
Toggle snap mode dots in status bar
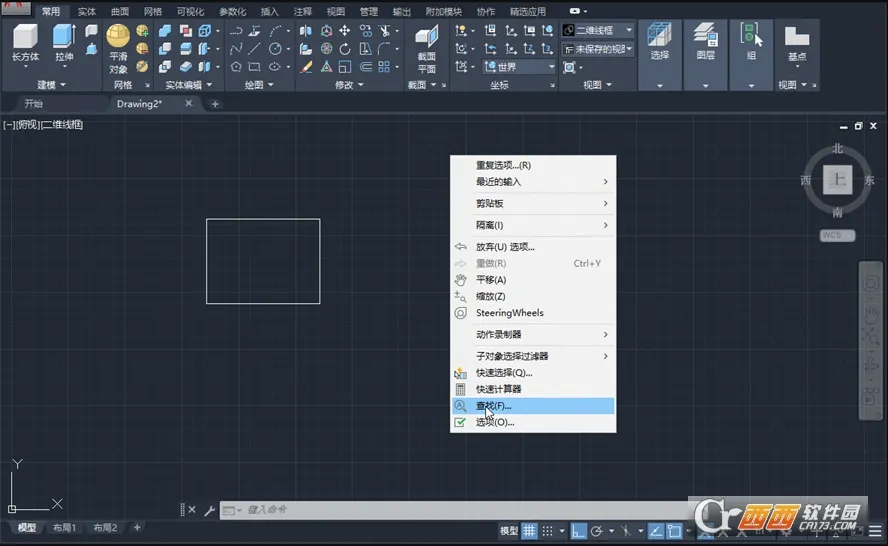(x=547, y=531)
